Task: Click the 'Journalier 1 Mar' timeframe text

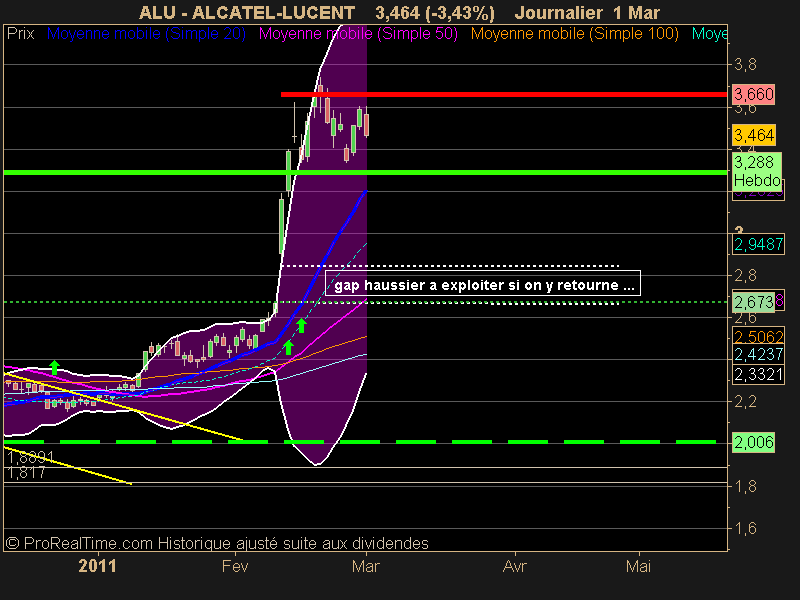Action: point(587,13)
